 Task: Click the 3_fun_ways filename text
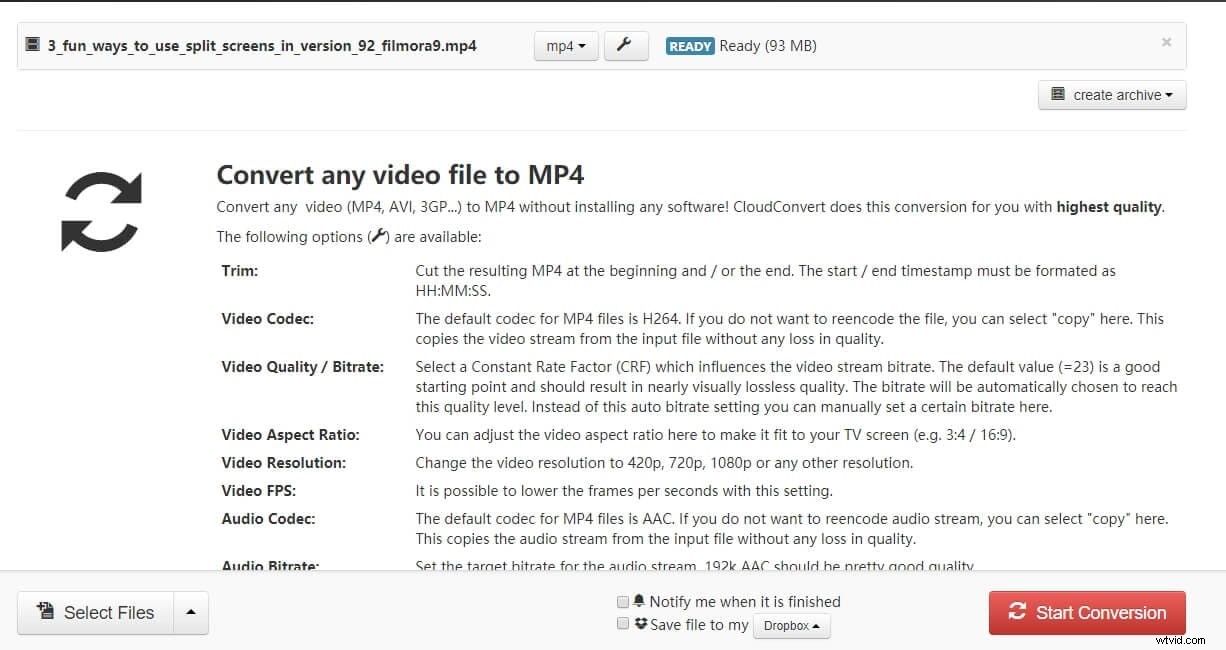tap(262, 45)
